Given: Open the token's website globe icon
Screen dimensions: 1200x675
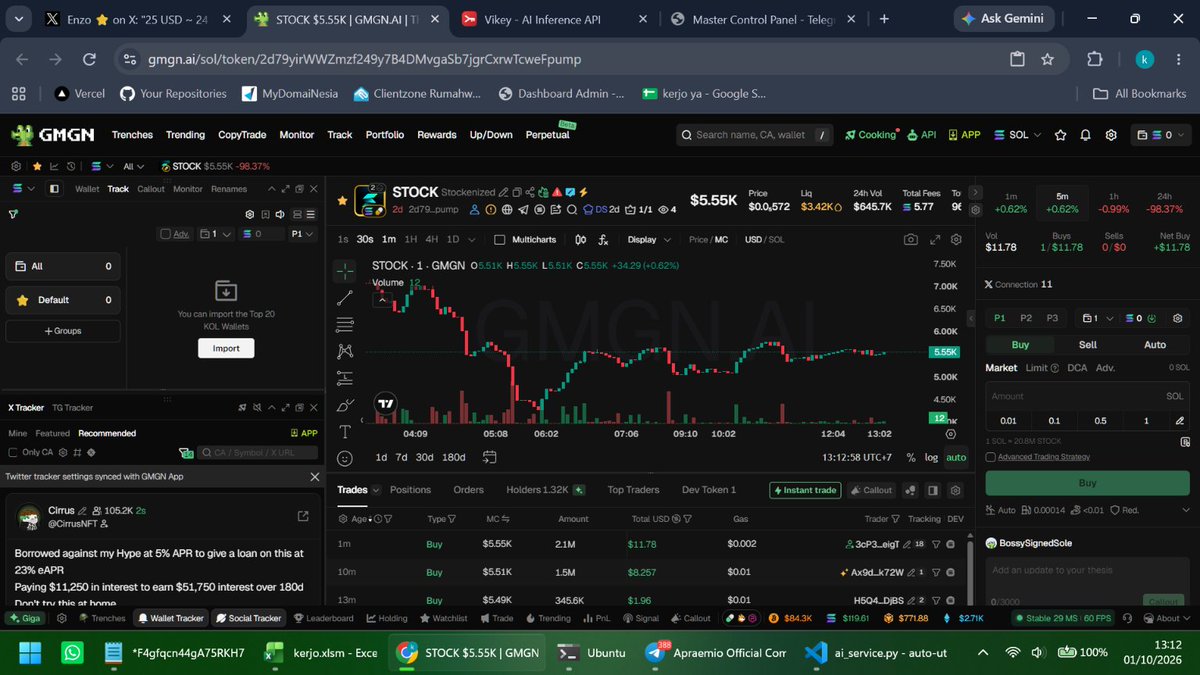Looking at the screenshot, I should pos(507,210).
